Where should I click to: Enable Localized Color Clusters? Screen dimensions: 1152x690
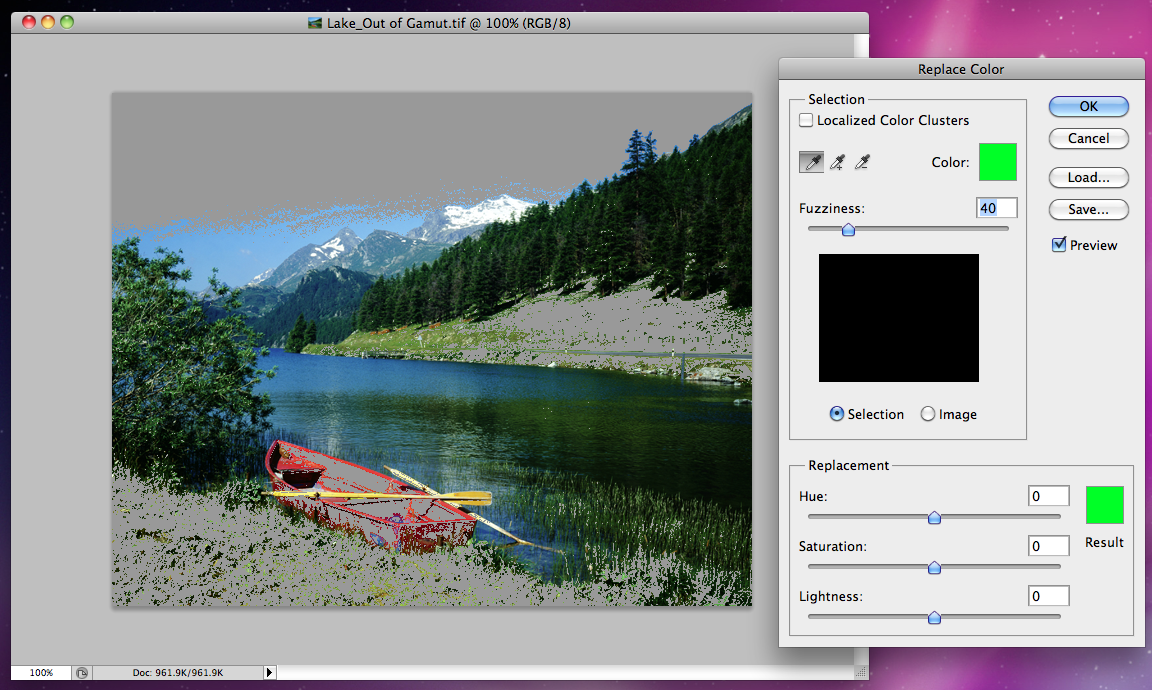click(806, 120)
